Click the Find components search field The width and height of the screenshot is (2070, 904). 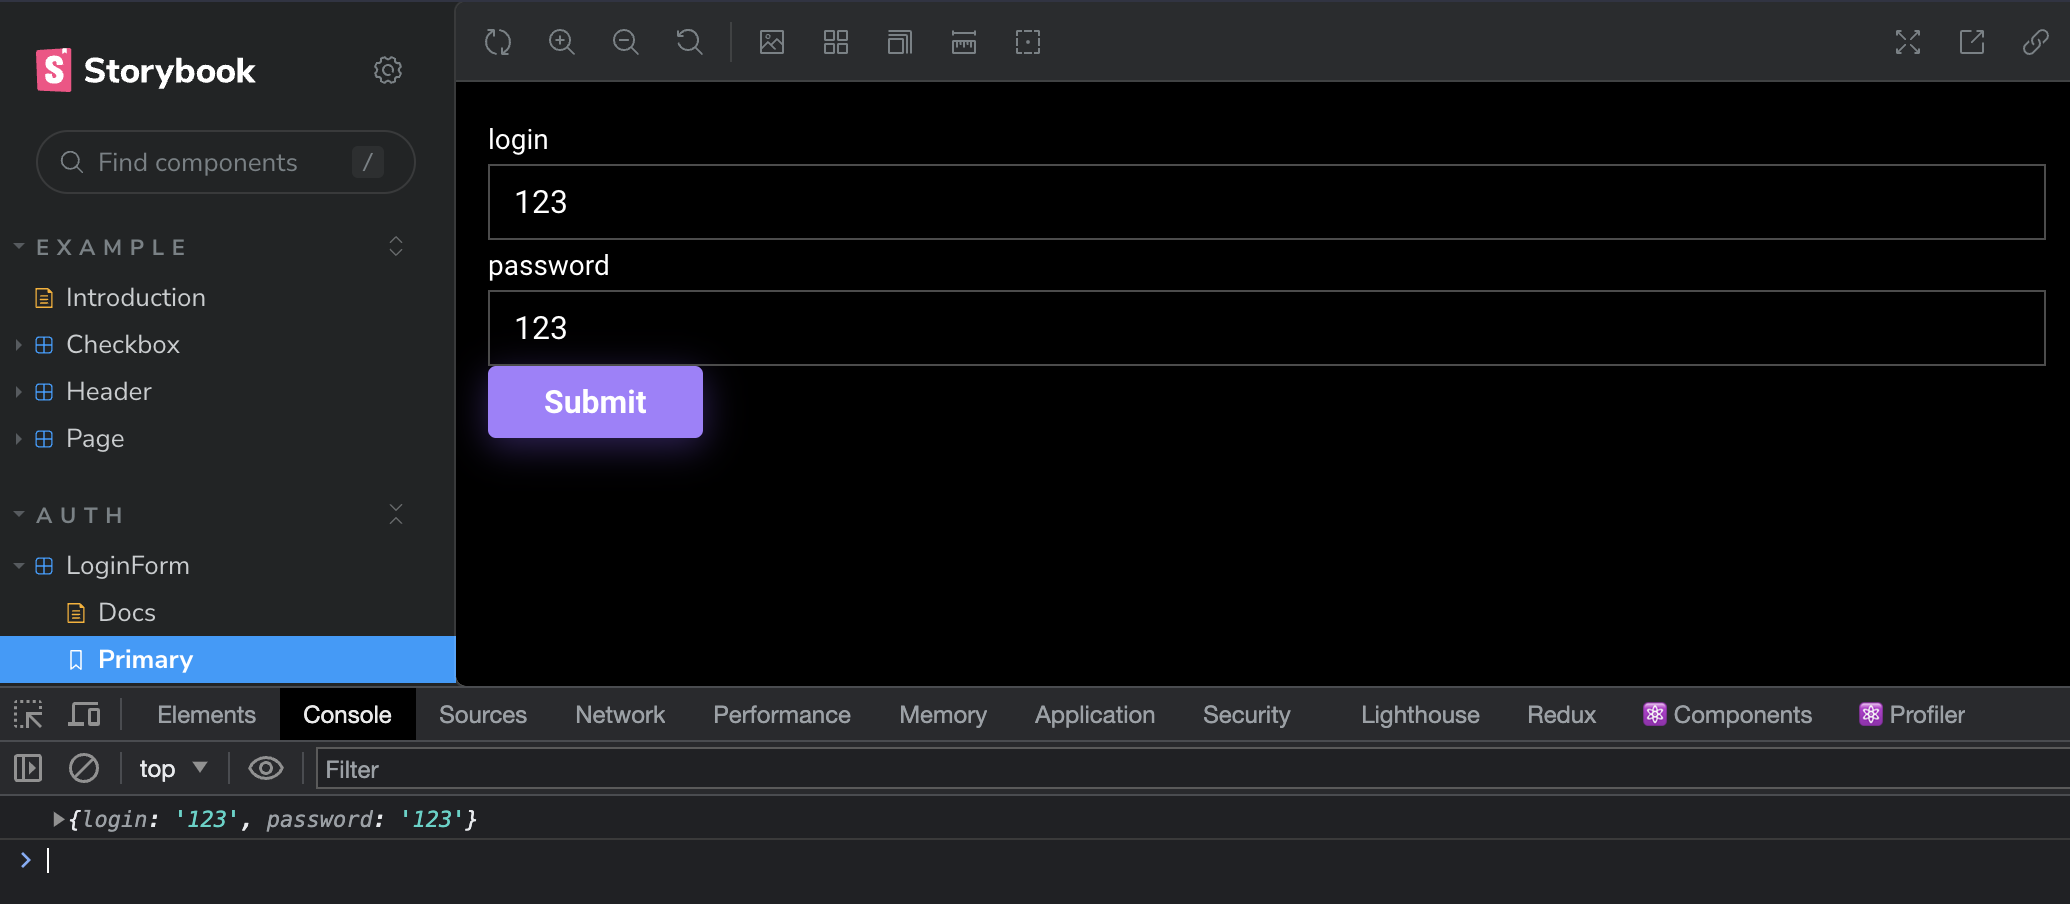(225, 162)
